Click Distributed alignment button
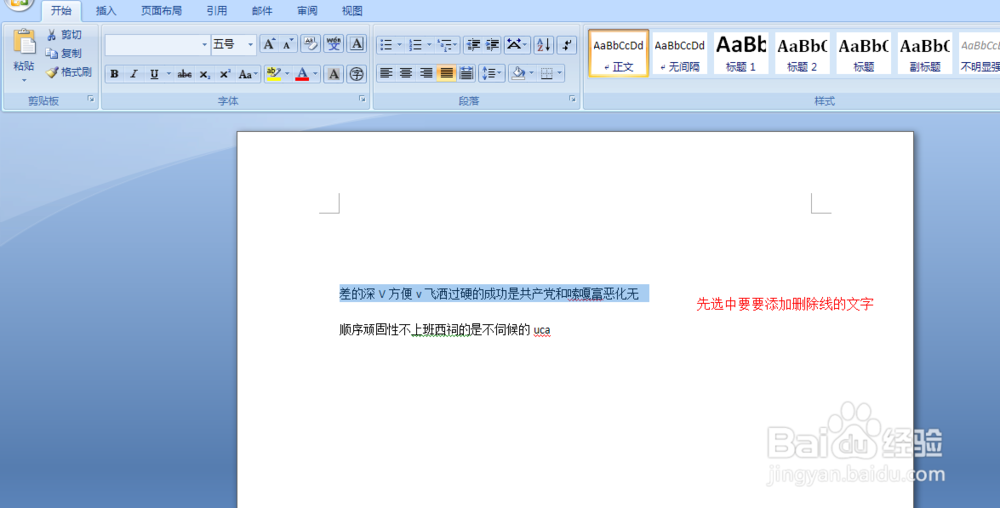The height and width of the screenshot is (508, 1000). coord(466,73)
